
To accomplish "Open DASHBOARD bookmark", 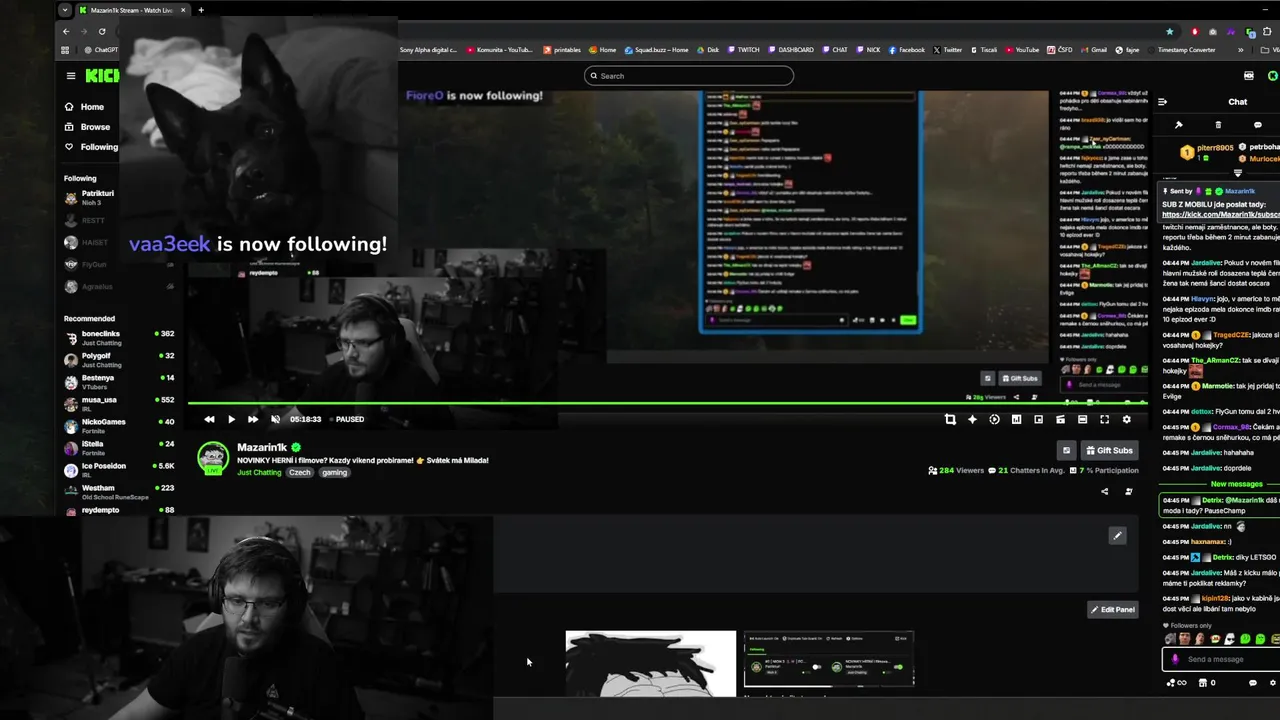I will 790,50.
